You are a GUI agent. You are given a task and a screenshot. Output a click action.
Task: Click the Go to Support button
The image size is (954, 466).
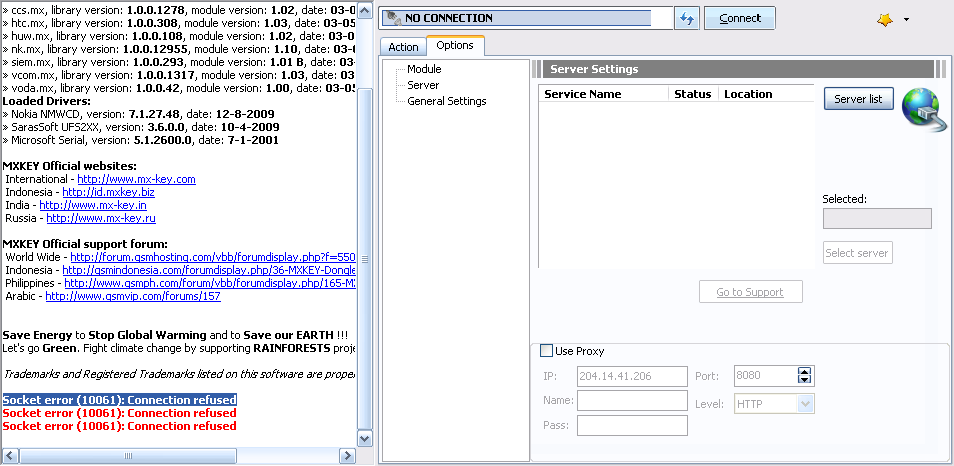(x=751, y=292)
